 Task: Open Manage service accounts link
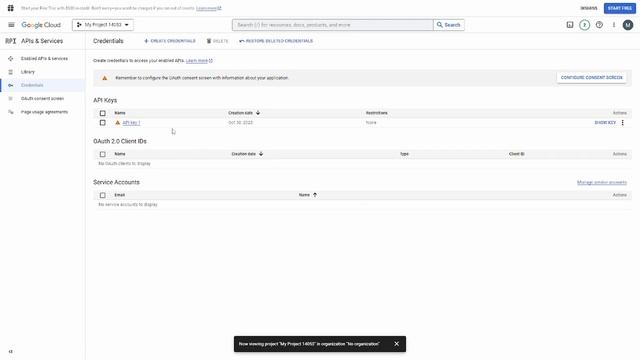[x=602, y=182]
